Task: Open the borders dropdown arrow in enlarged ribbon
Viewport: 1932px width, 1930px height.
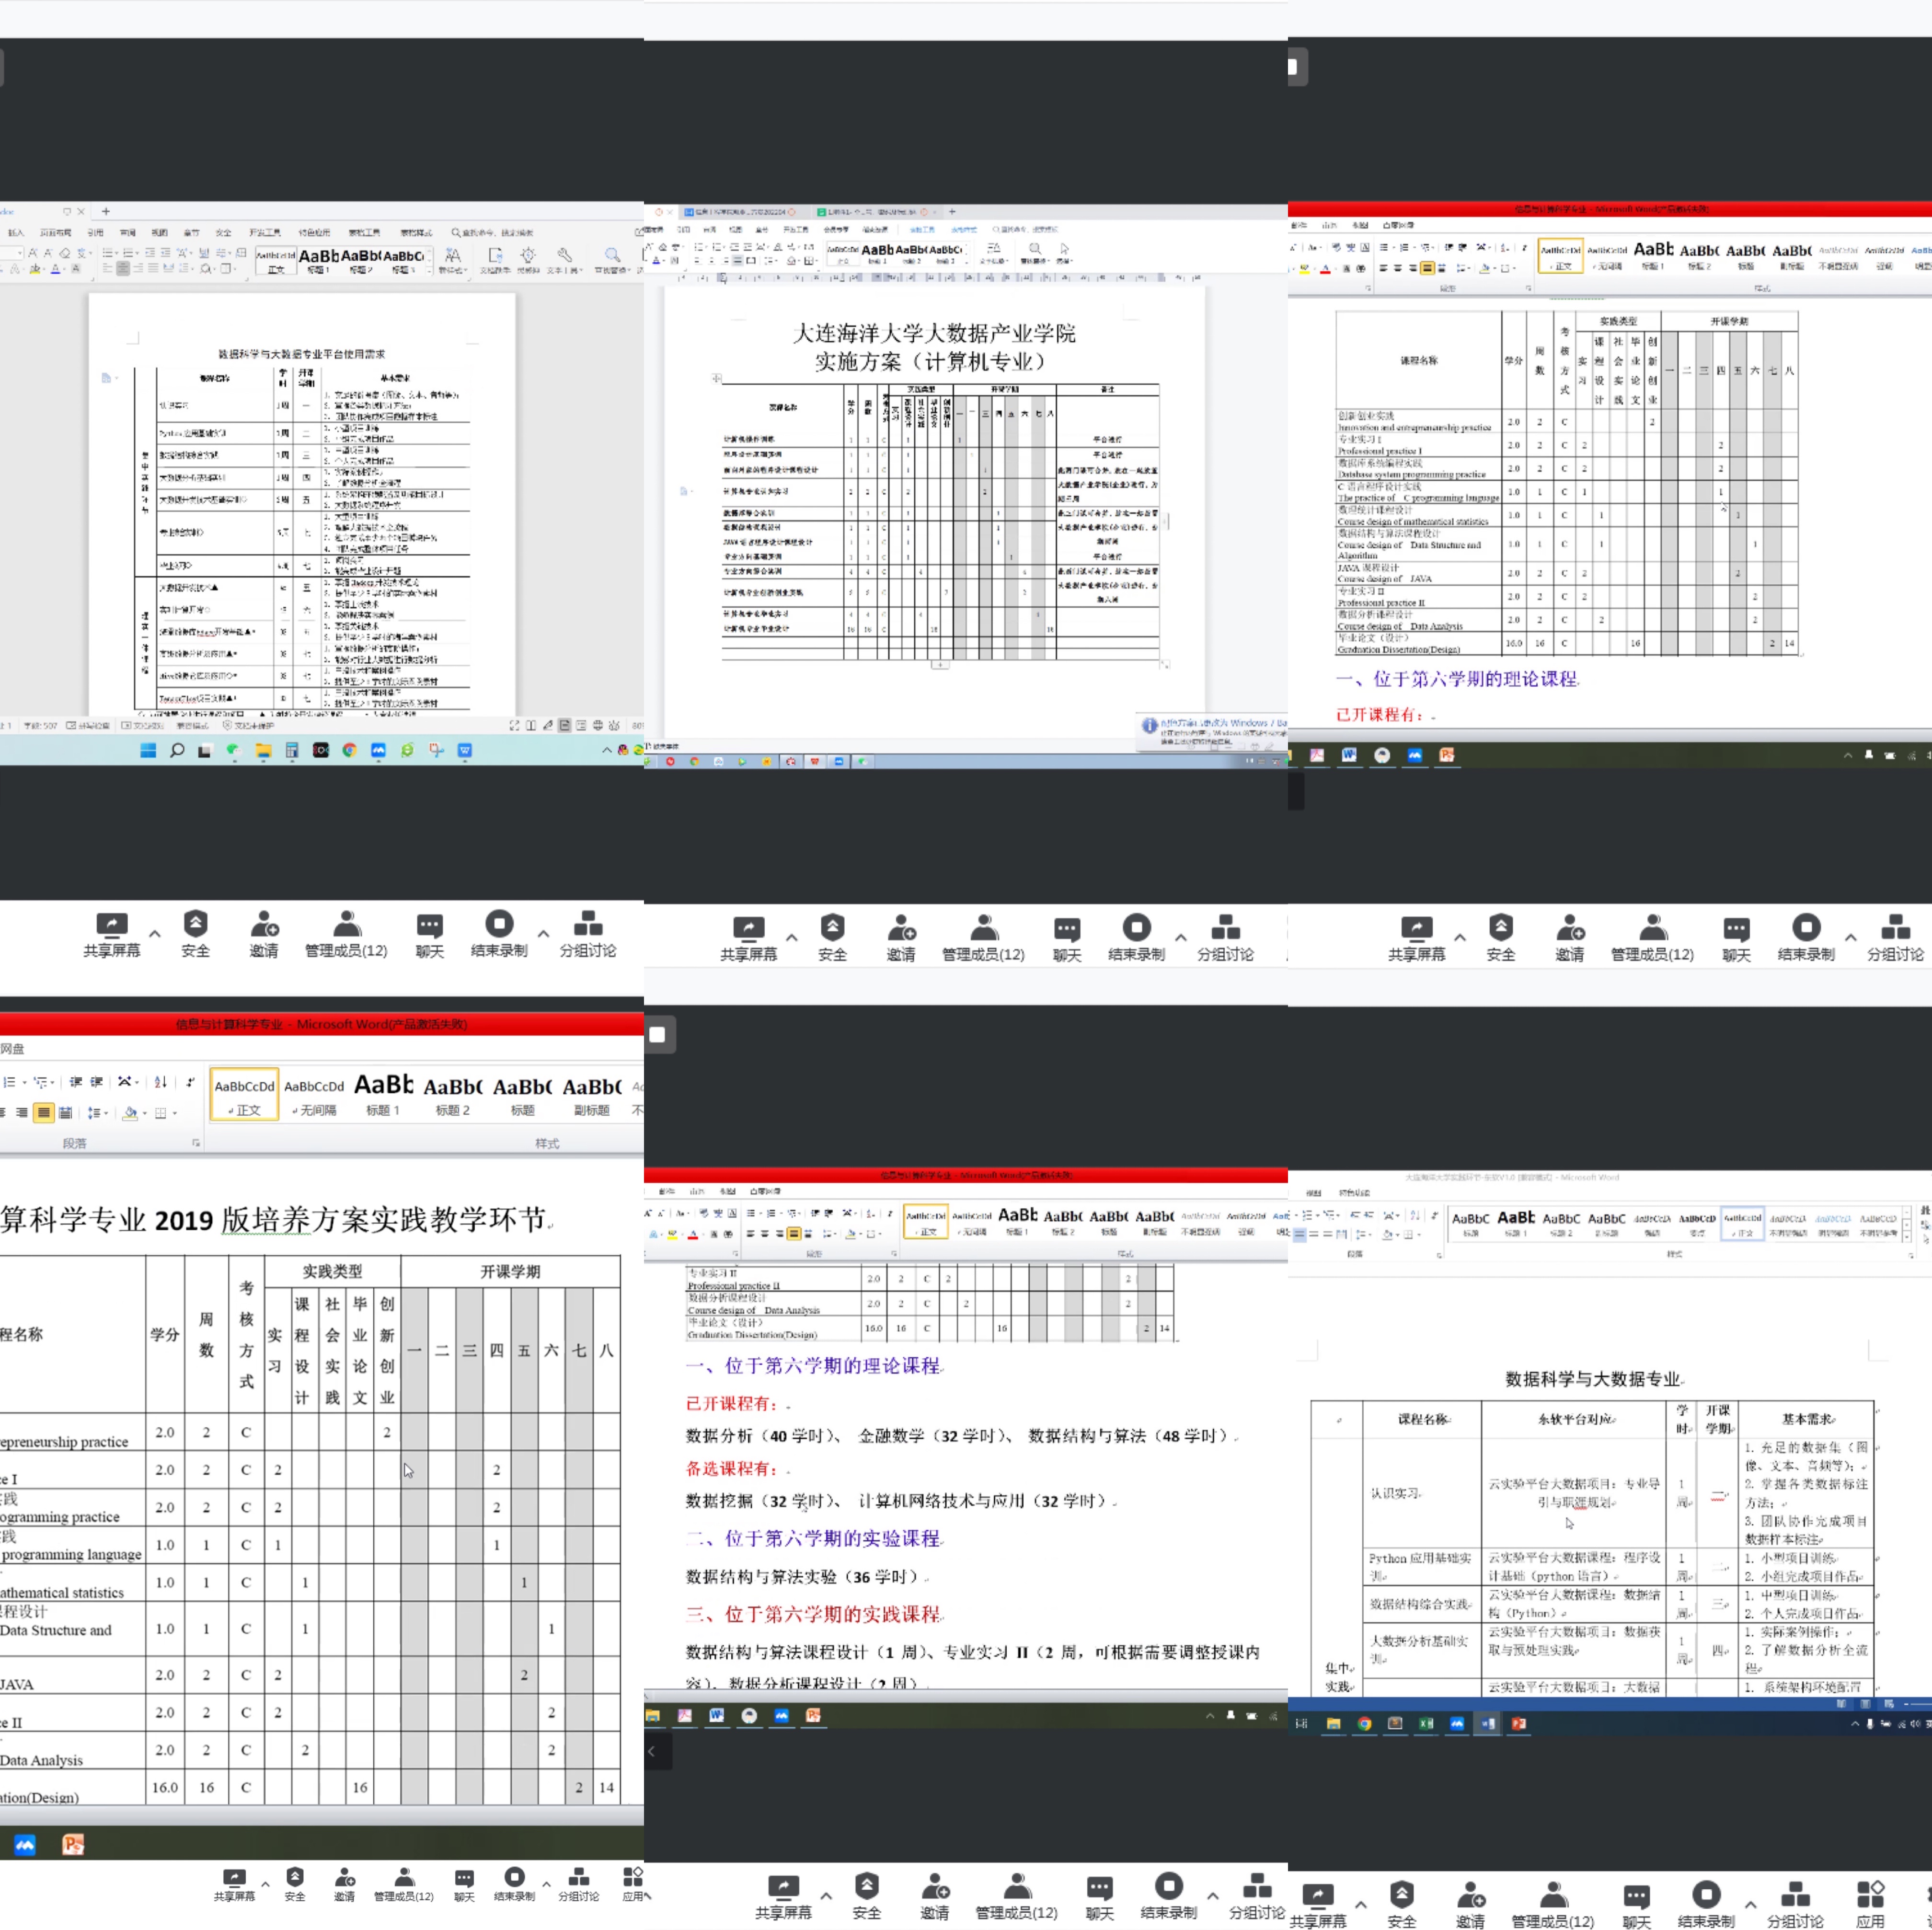Action: click(x=175, y=1113)
